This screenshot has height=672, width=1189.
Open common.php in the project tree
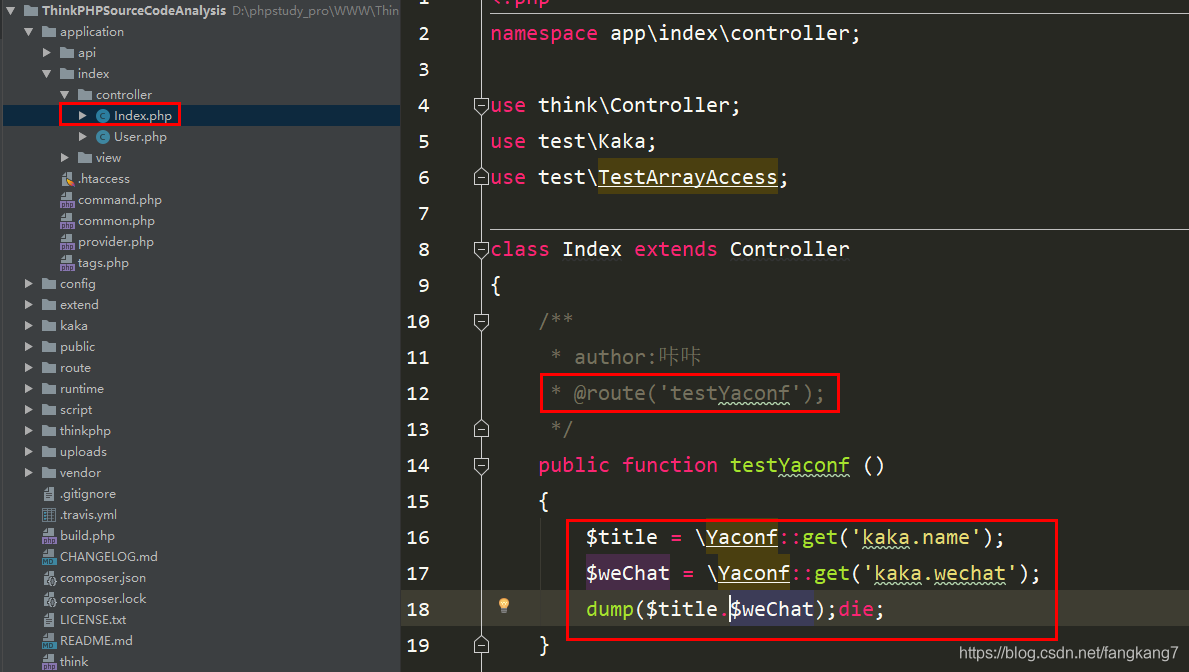[x=116, y=221]
